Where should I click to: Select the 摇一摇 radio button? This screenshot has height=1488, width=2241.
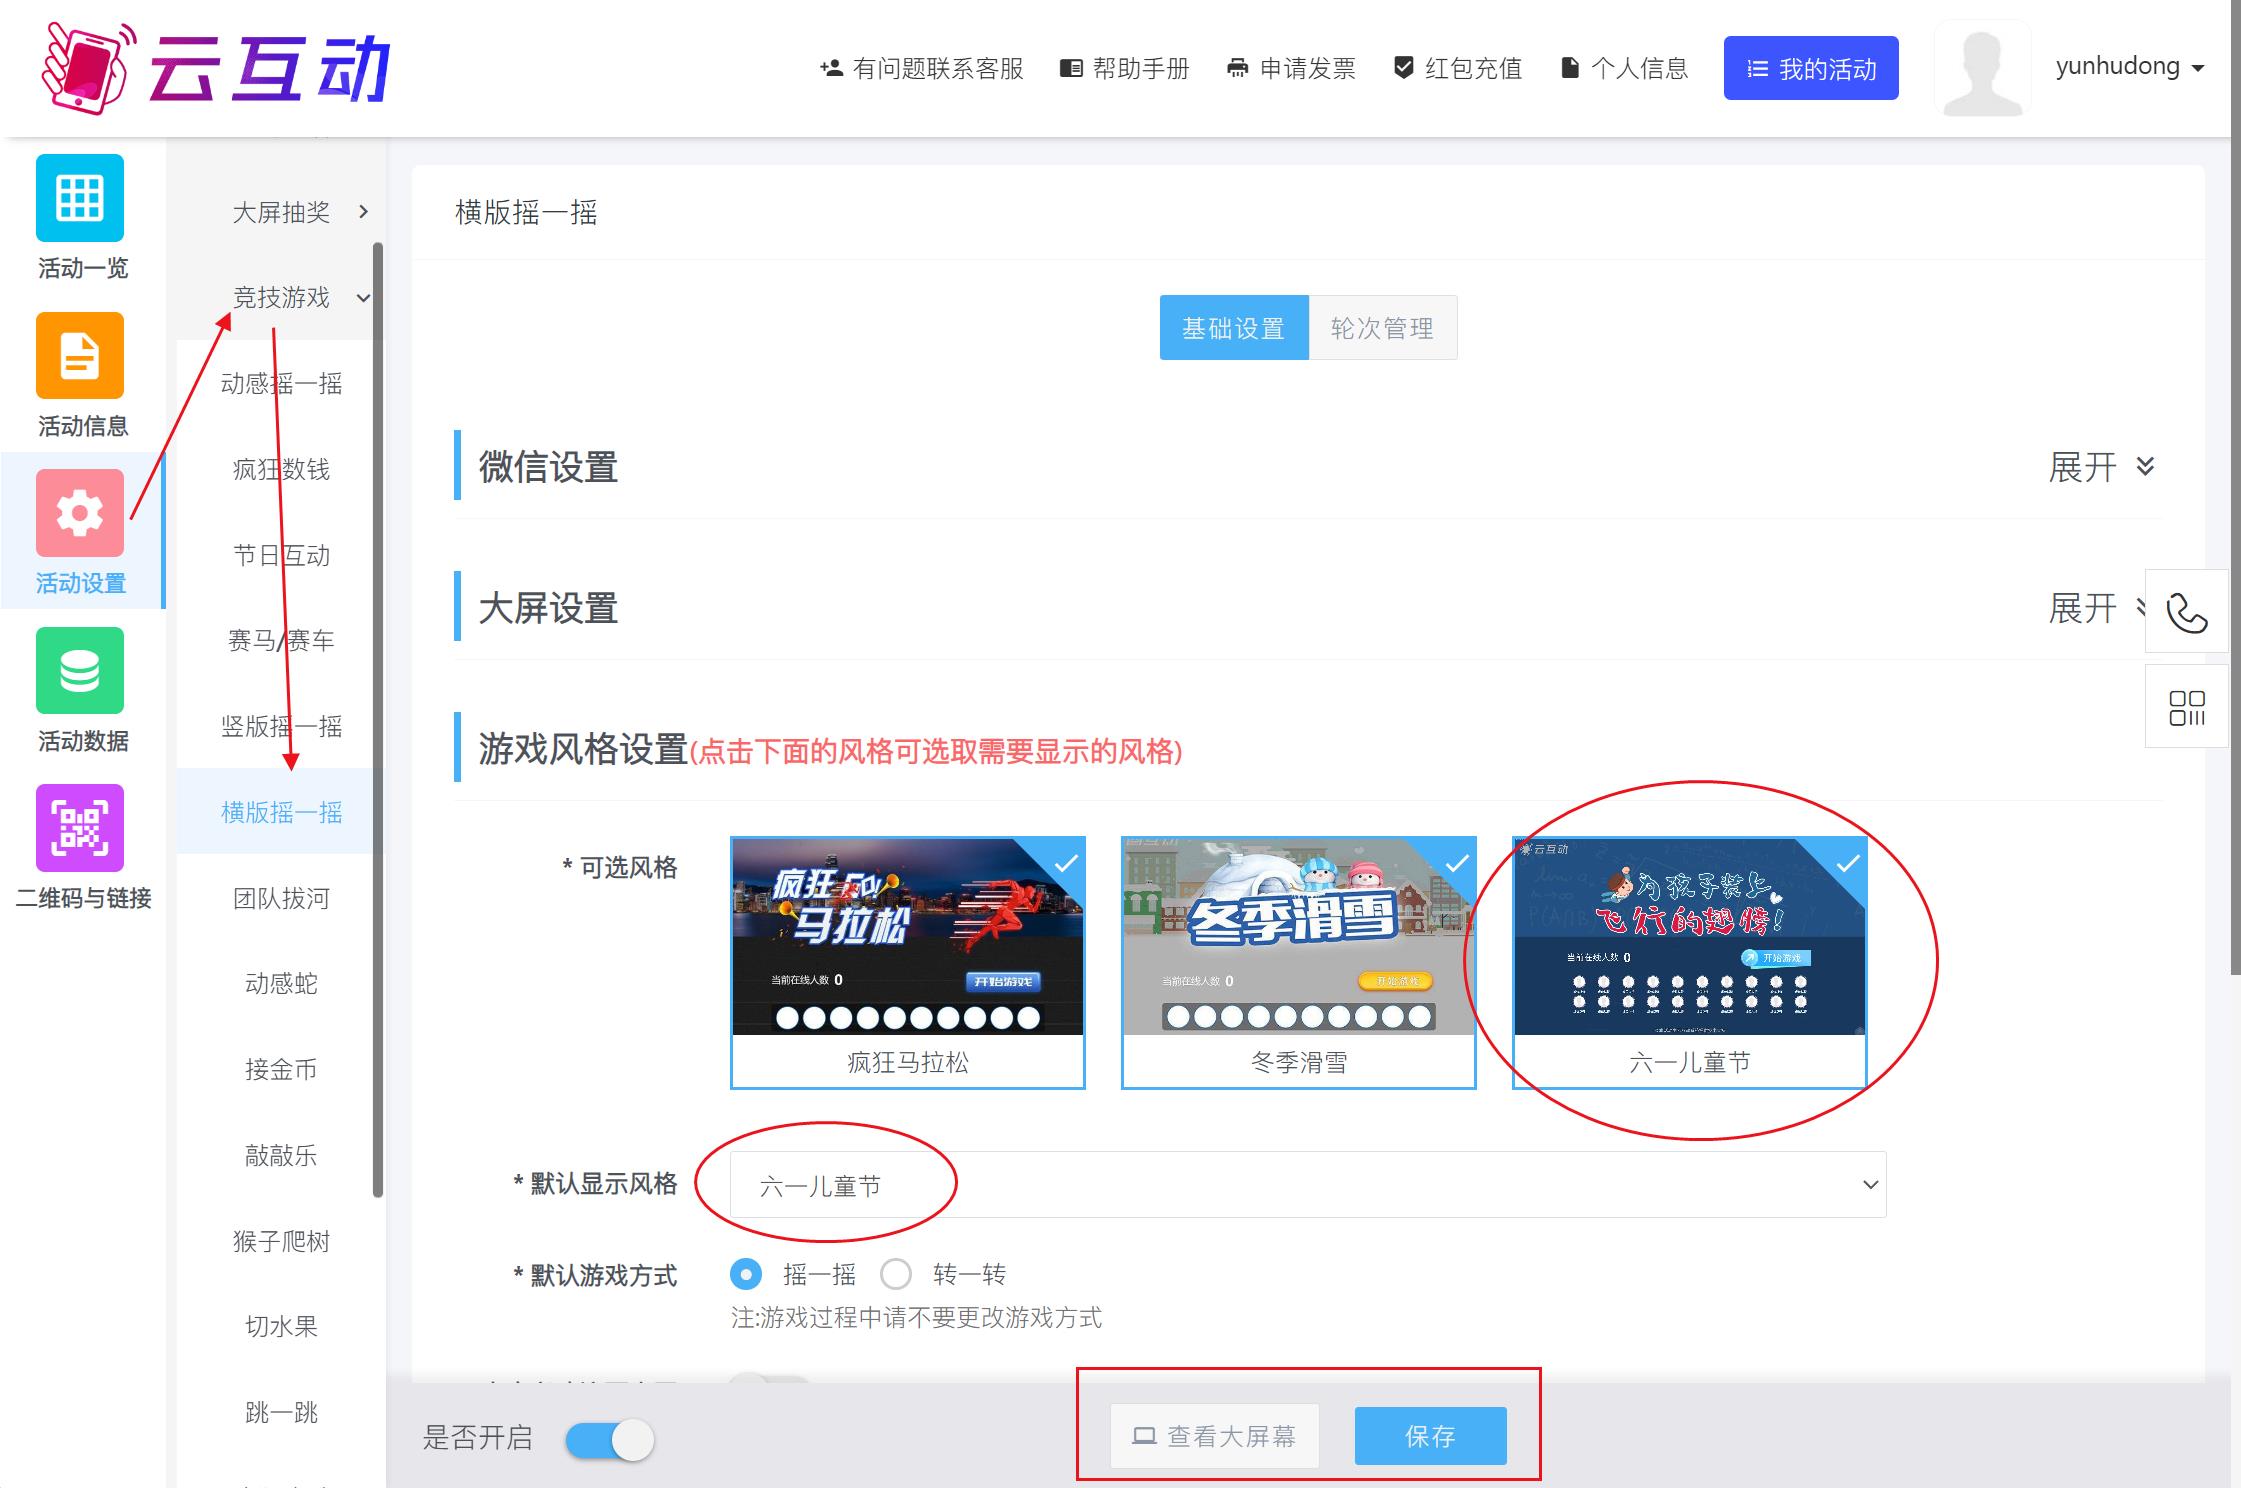click(x=746, y=1274)
